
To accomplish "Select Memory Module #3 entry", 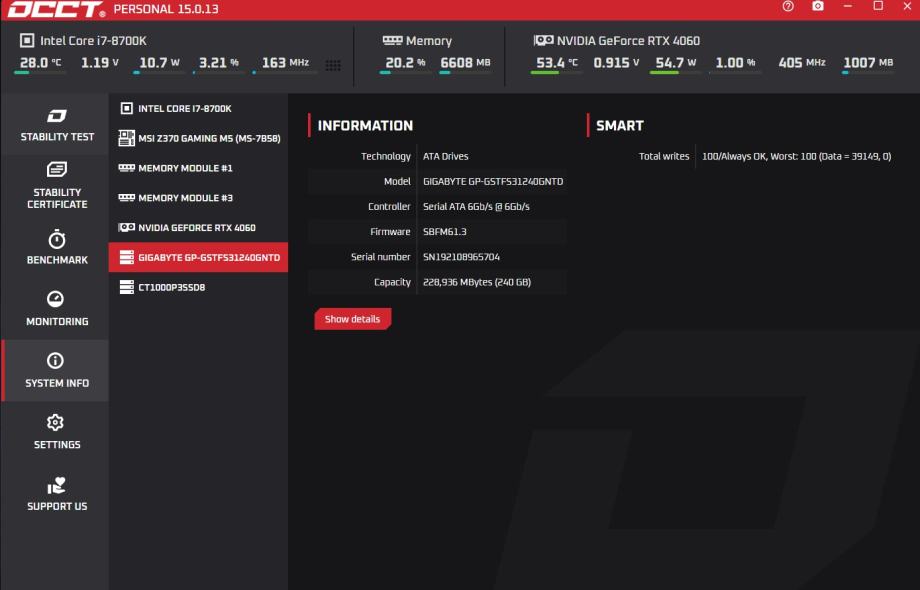I will [198, 198].
